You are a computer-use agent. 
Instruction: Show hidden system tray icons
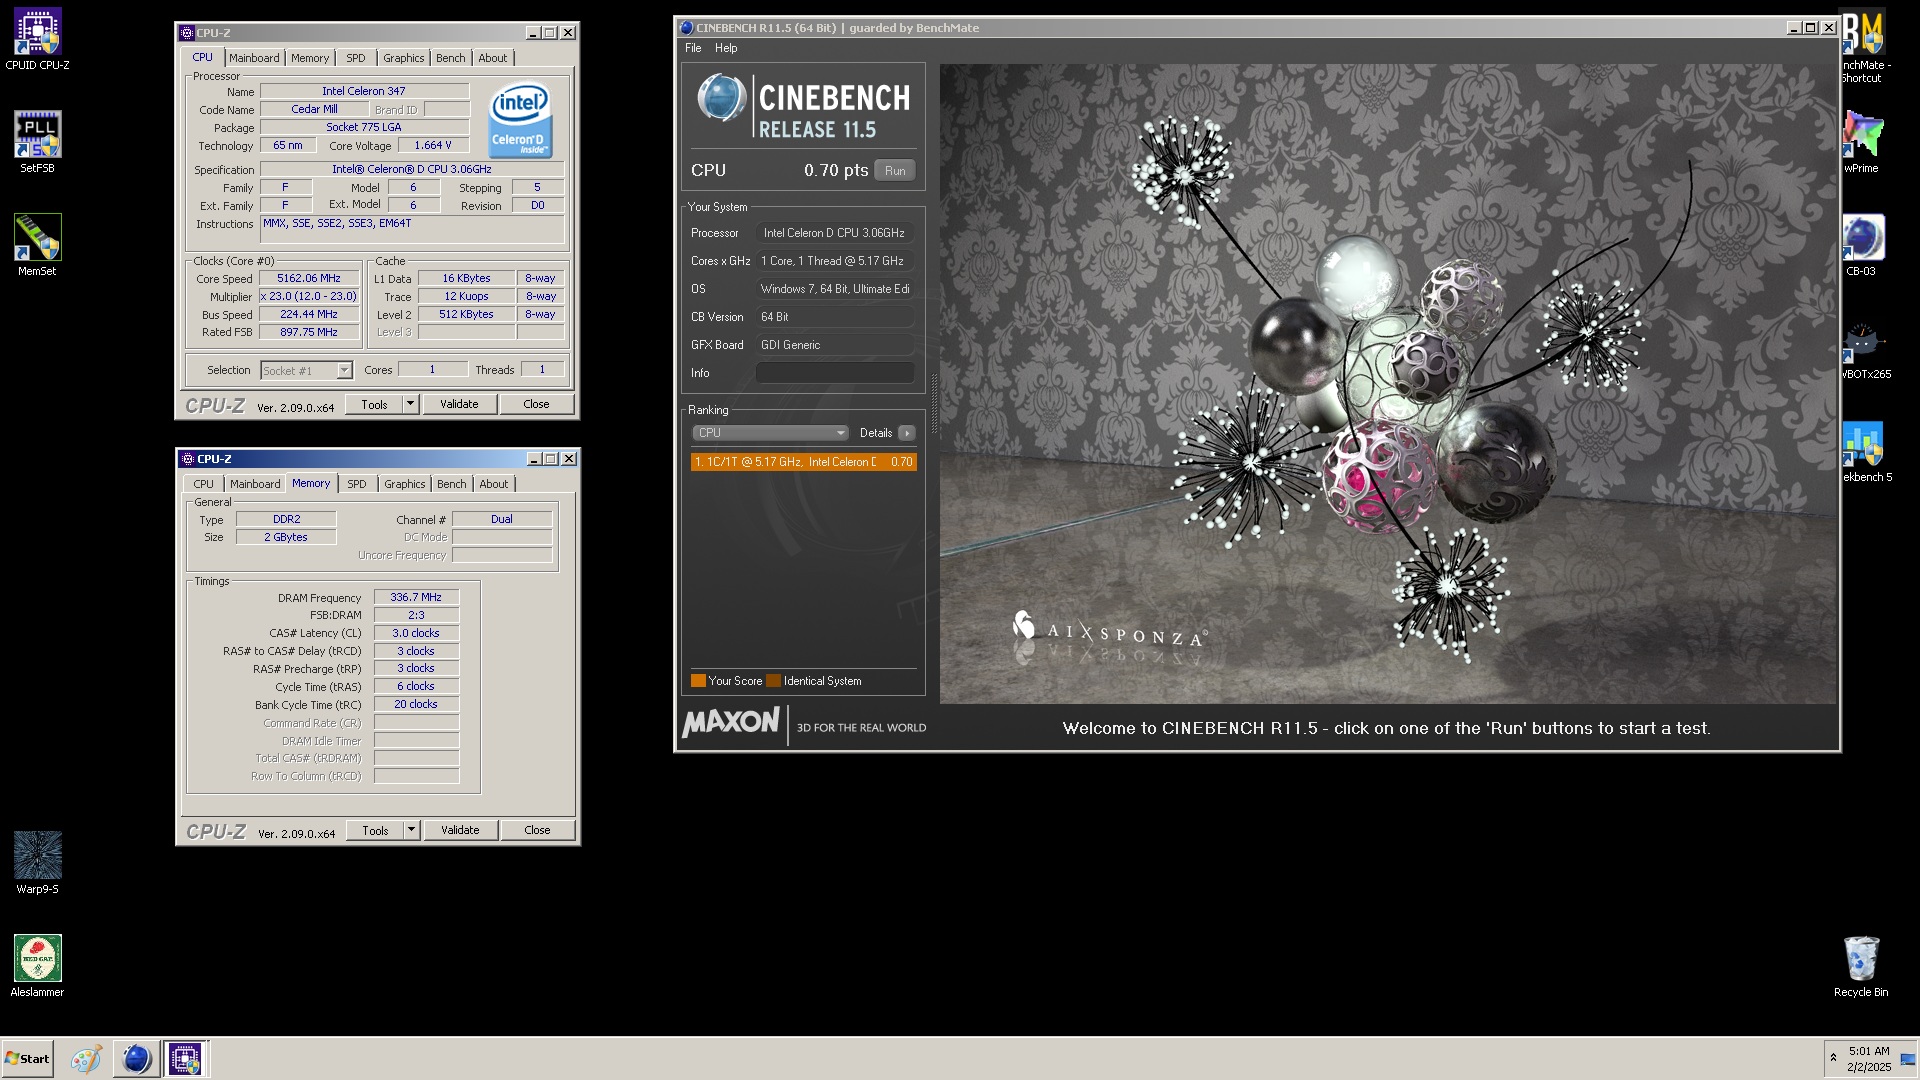pos(1833,1058)
